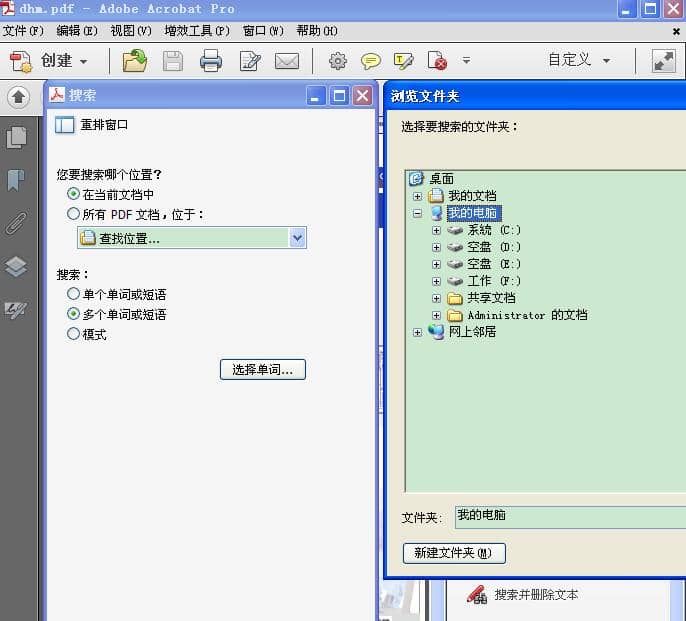Click the Folder (文件夹) input field
The height and width of the screenshot is (621, 686).
click(570, 517)
